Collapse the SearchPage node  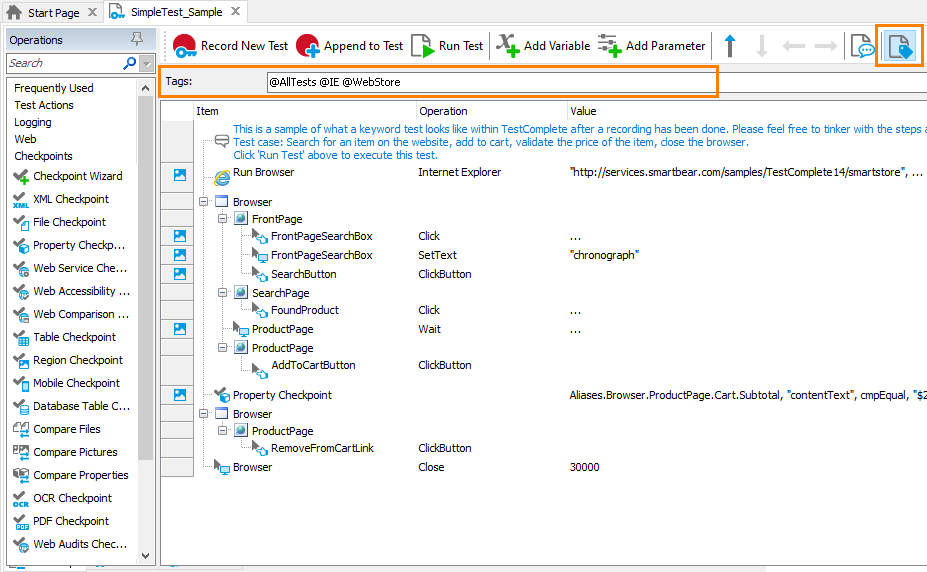click(x=222, y=292)
